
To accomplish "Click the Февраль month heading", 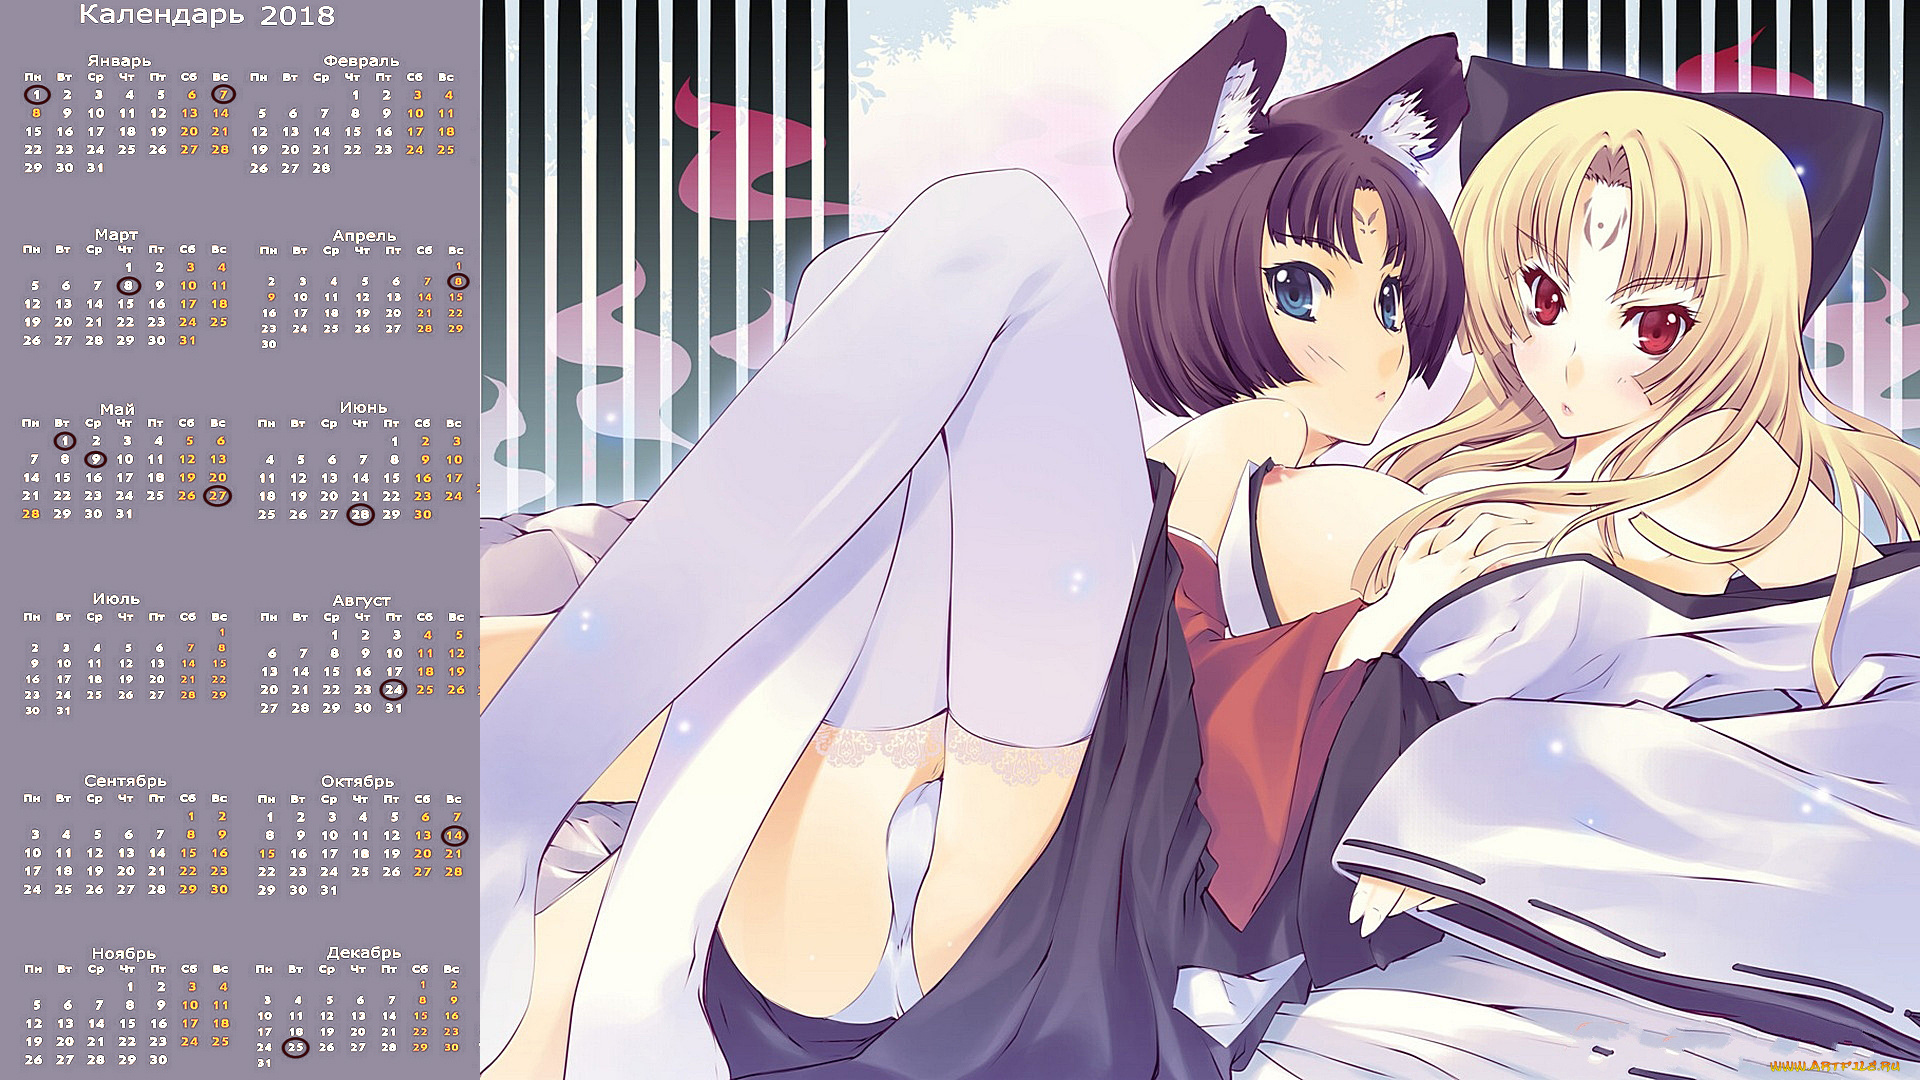I will (361, 61).
